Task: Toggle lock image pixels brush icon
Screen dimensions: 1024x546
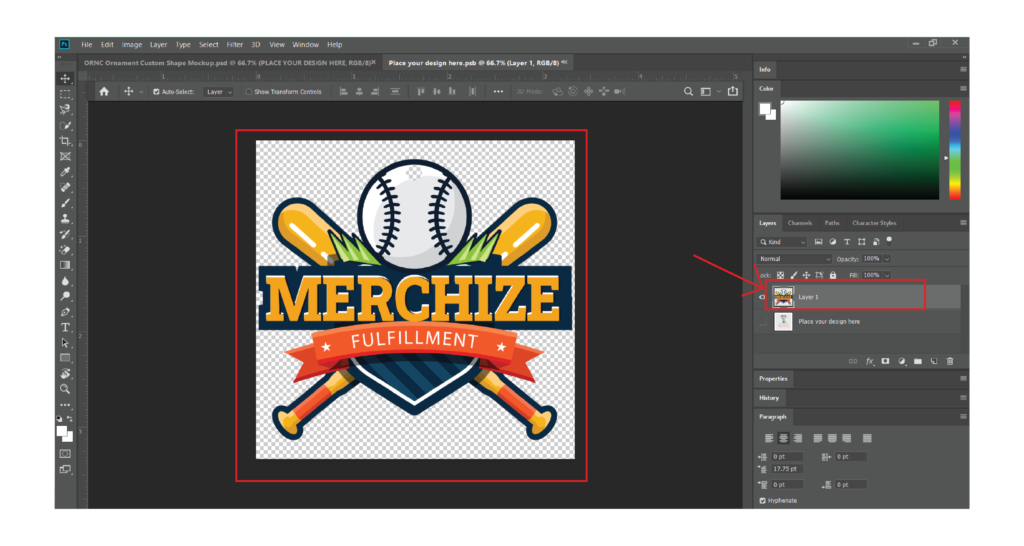Action: coord(793,276)
